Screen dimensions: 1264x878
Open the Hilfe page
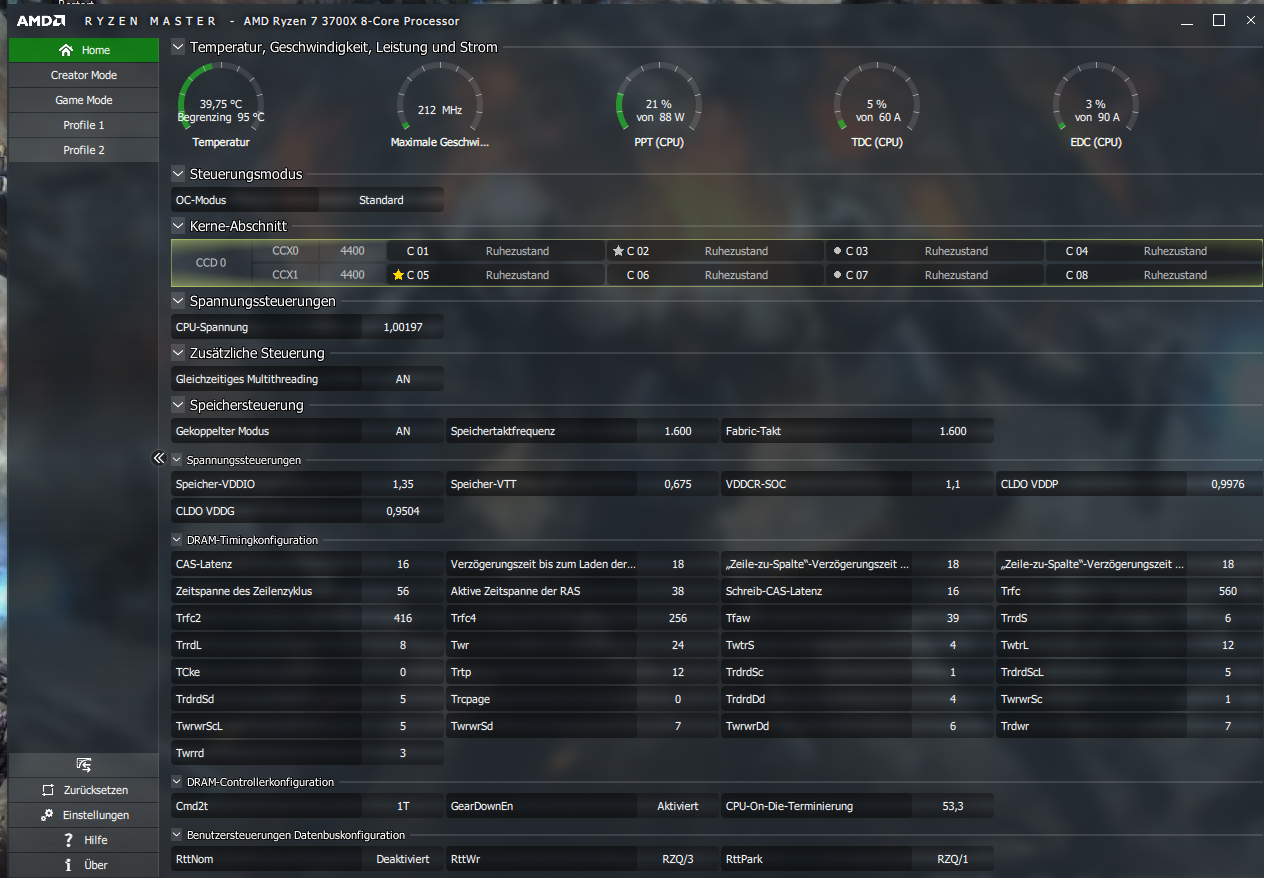point(84,840)
